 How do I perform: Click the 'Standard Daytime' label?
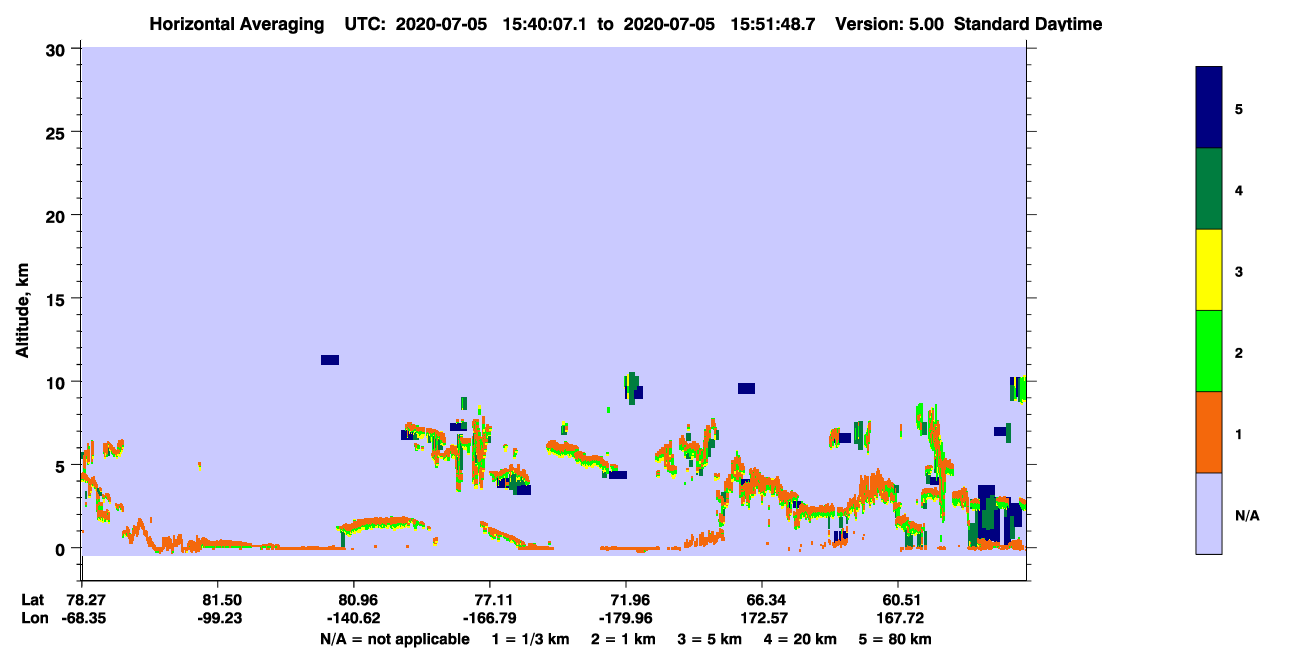point(1028,23)
